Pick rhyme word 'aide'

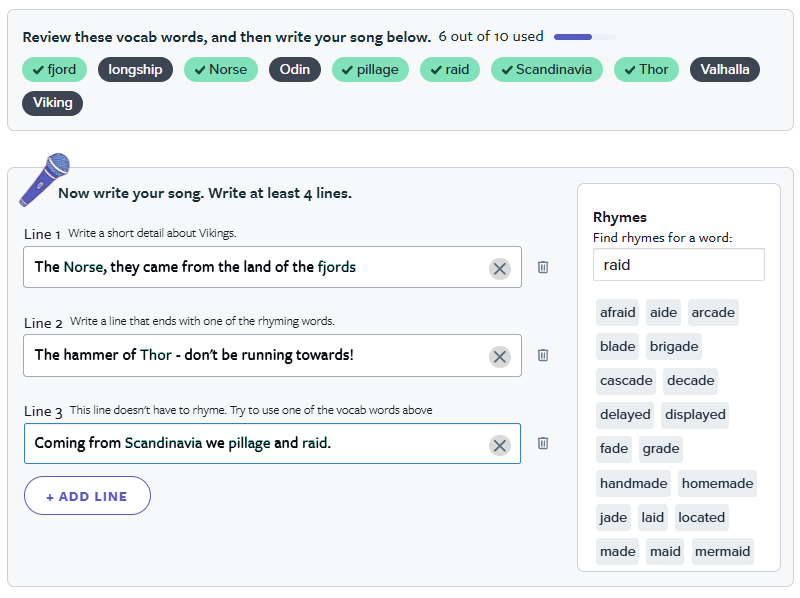(x=663, y=312)
